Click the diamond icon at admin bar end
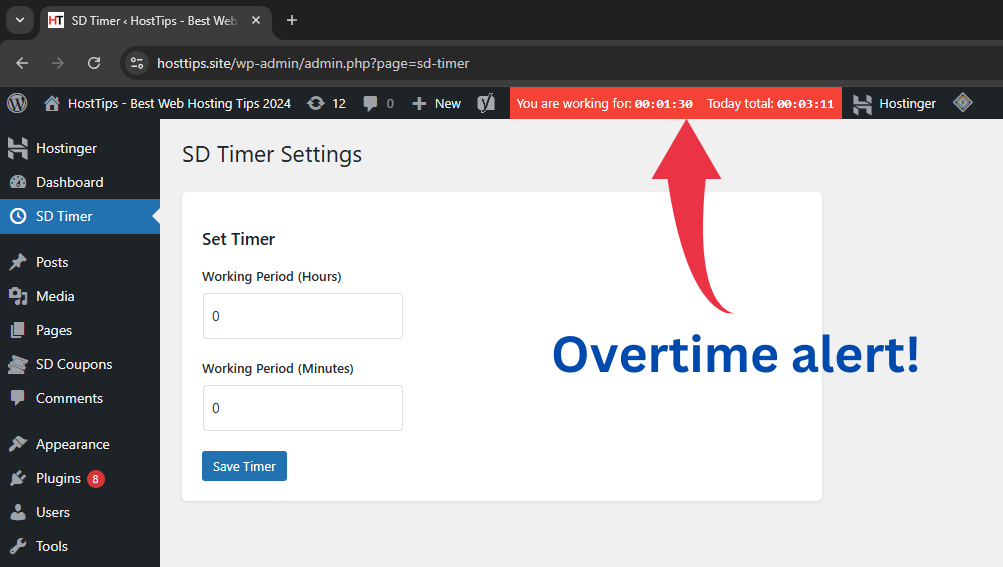The height and width of the screenshot is (567, 1003). pos(963,102)
